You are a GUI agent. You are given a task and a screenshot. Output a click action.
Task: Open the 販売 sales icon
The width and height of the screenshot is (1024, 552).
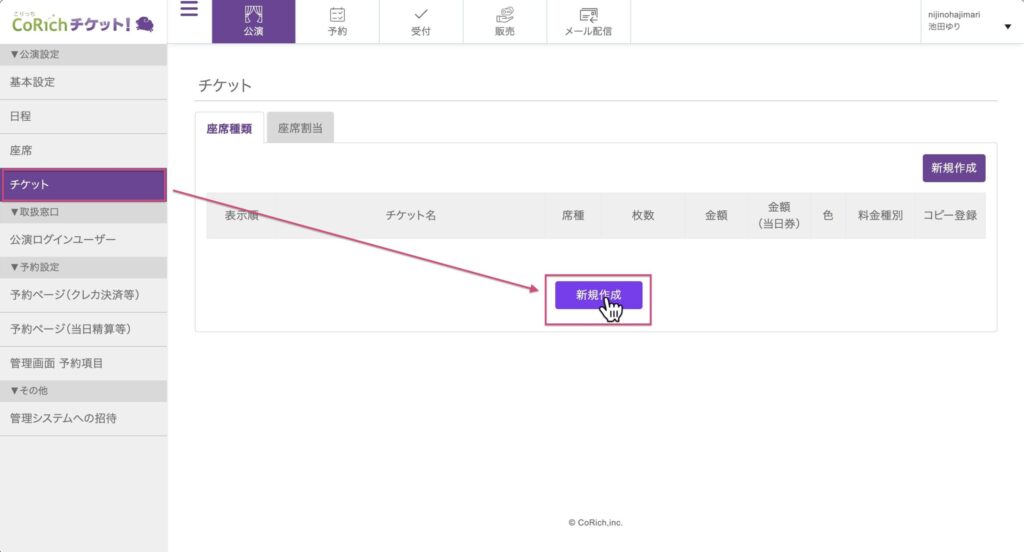(505, 15)
